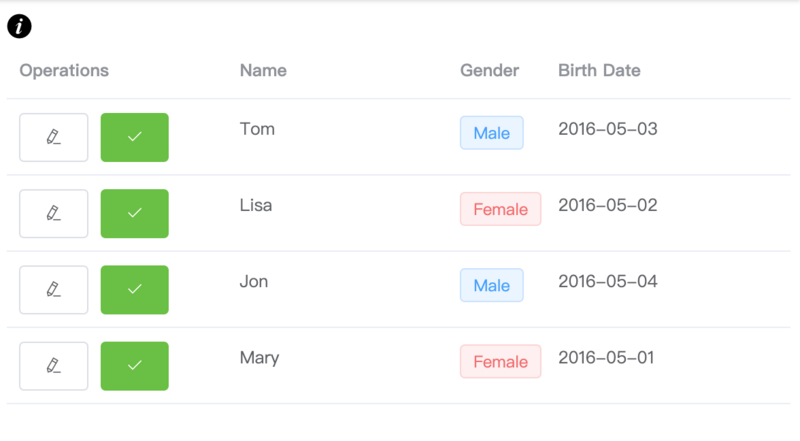The height and width of the screenshot is (441, 800).
Task: Click the birth date 2016-05-02
Action: click(x=607, y=205)
